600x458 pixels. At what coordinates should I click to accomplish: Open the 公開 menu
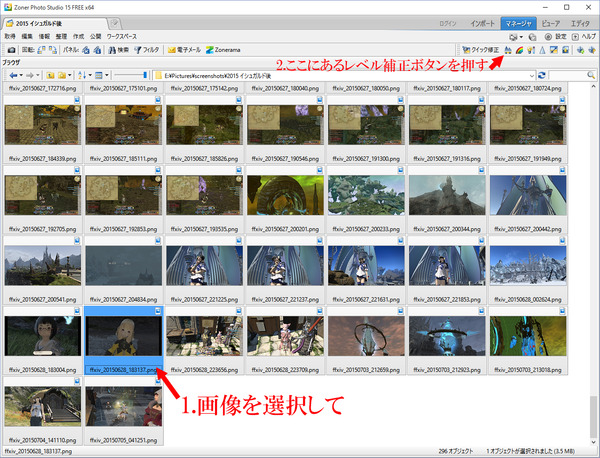point(95,36)
